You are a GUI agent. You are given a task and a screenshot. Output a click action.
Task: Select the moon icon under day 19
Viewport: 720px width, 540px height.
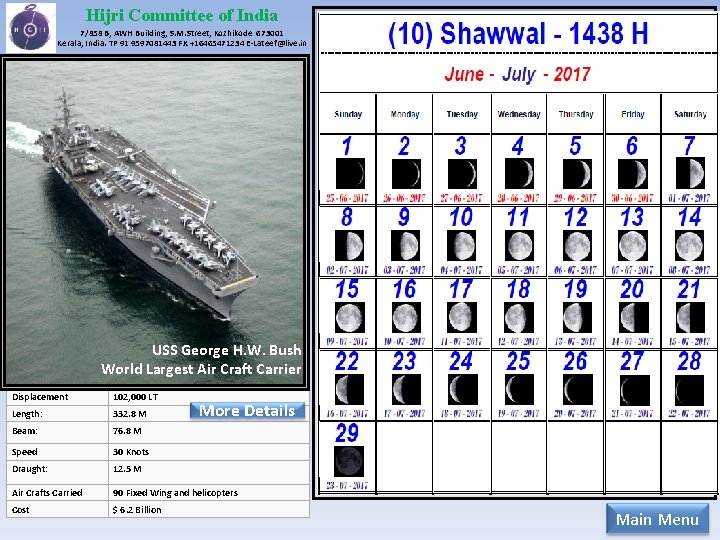tap(577, 317)
